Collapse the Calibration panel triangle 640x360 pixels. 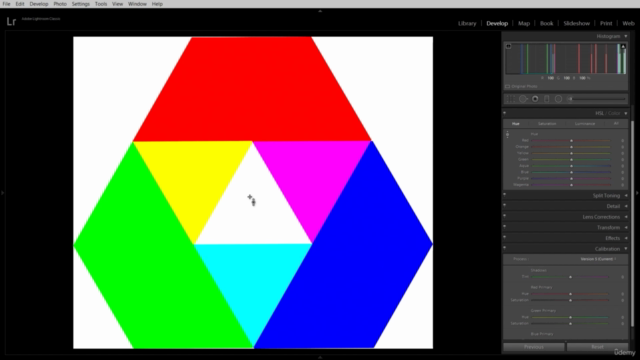pos(626,249)
